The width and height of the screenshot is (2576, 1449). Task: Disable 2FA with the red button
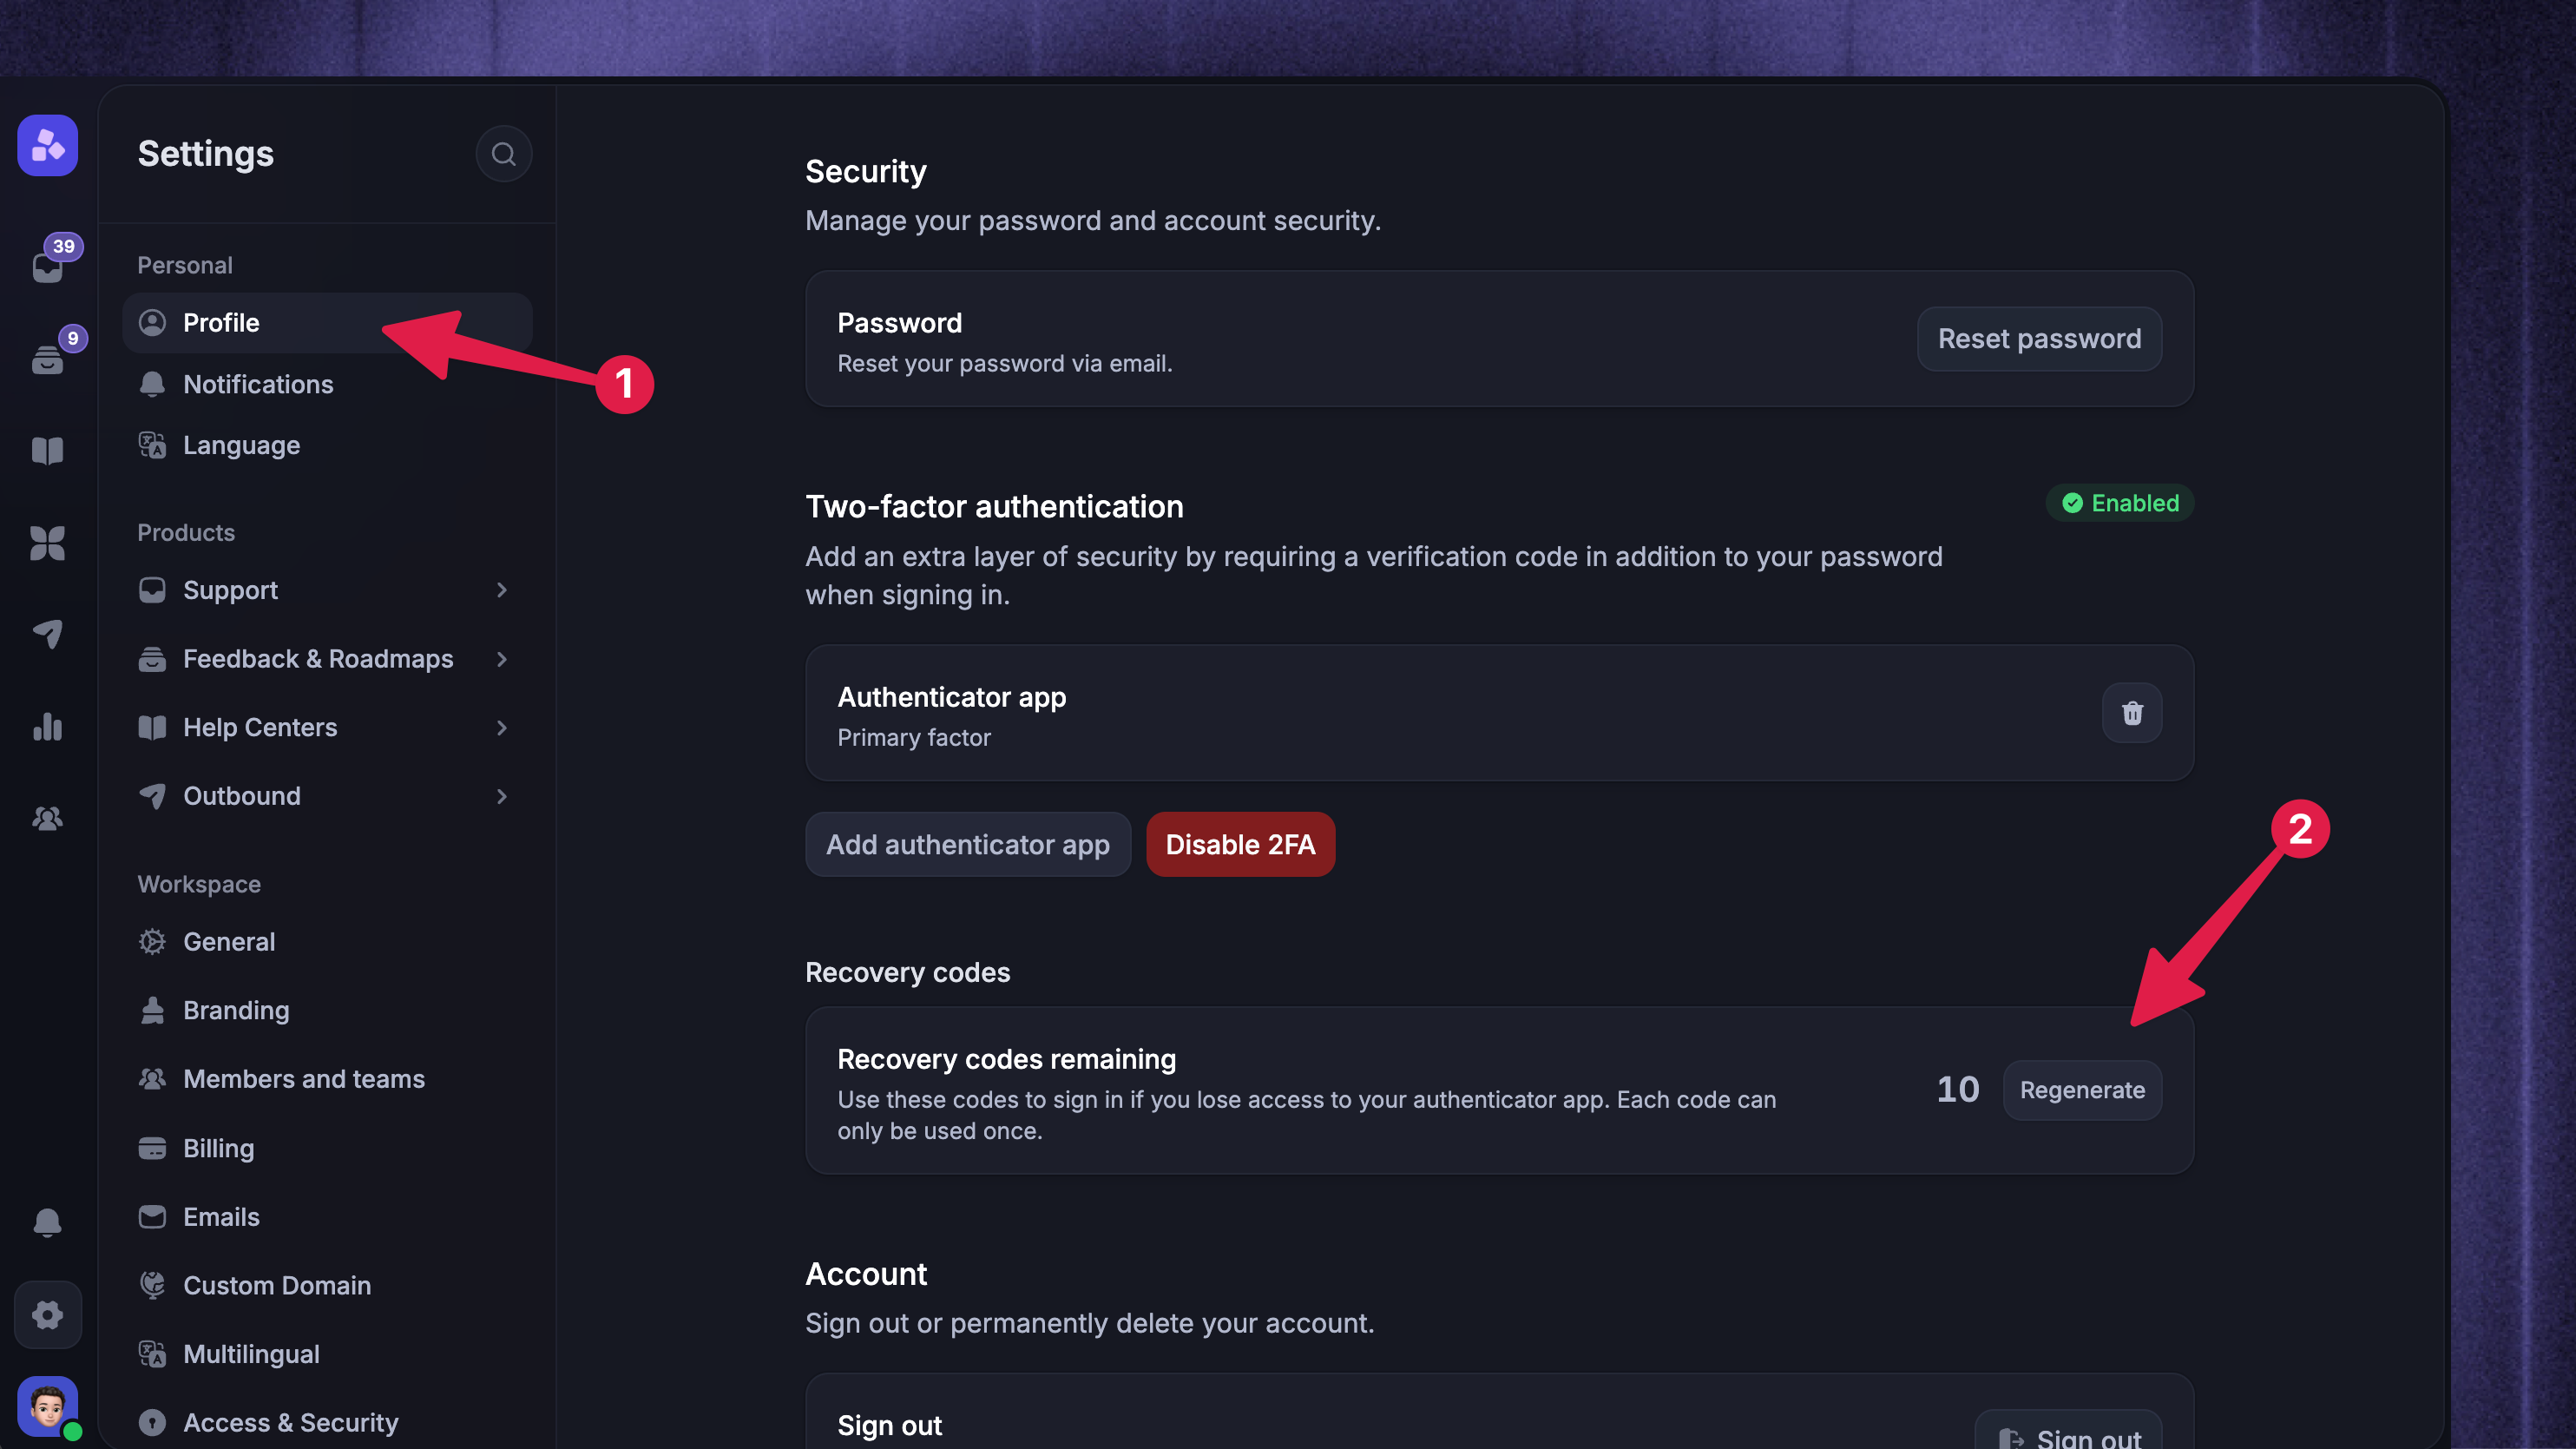coord(1240,845)
